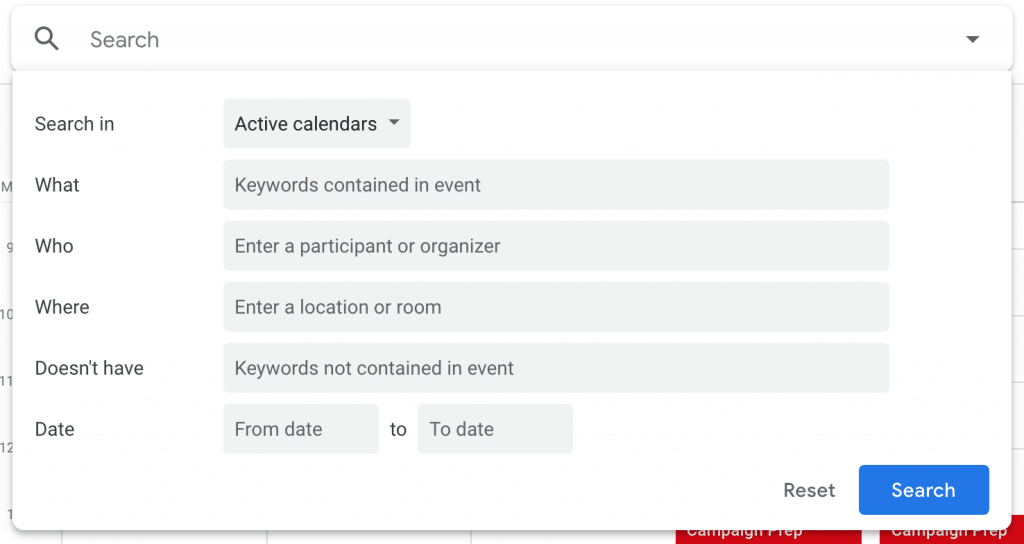
Task: Click the "Doesn't have" label
Action: coord(89,368)
